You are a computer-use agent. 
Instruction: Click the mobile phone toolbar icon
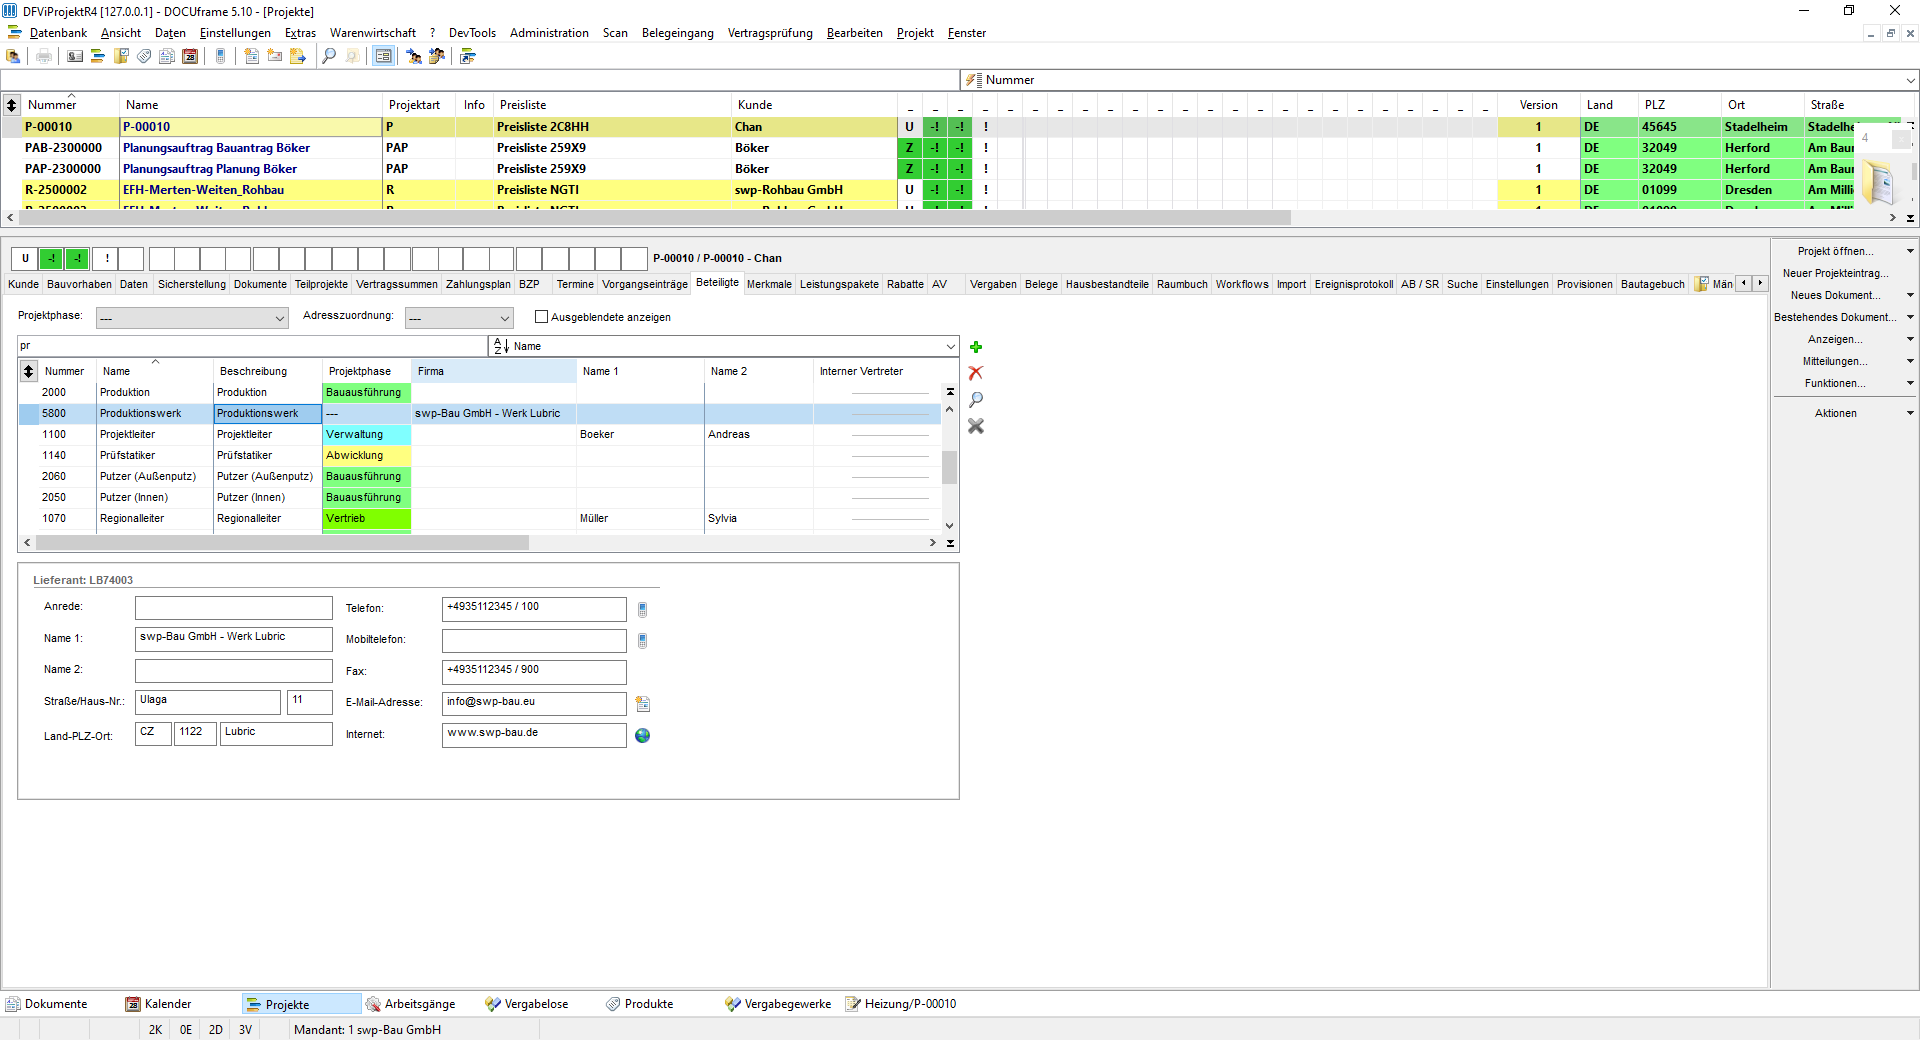(221, 56)
